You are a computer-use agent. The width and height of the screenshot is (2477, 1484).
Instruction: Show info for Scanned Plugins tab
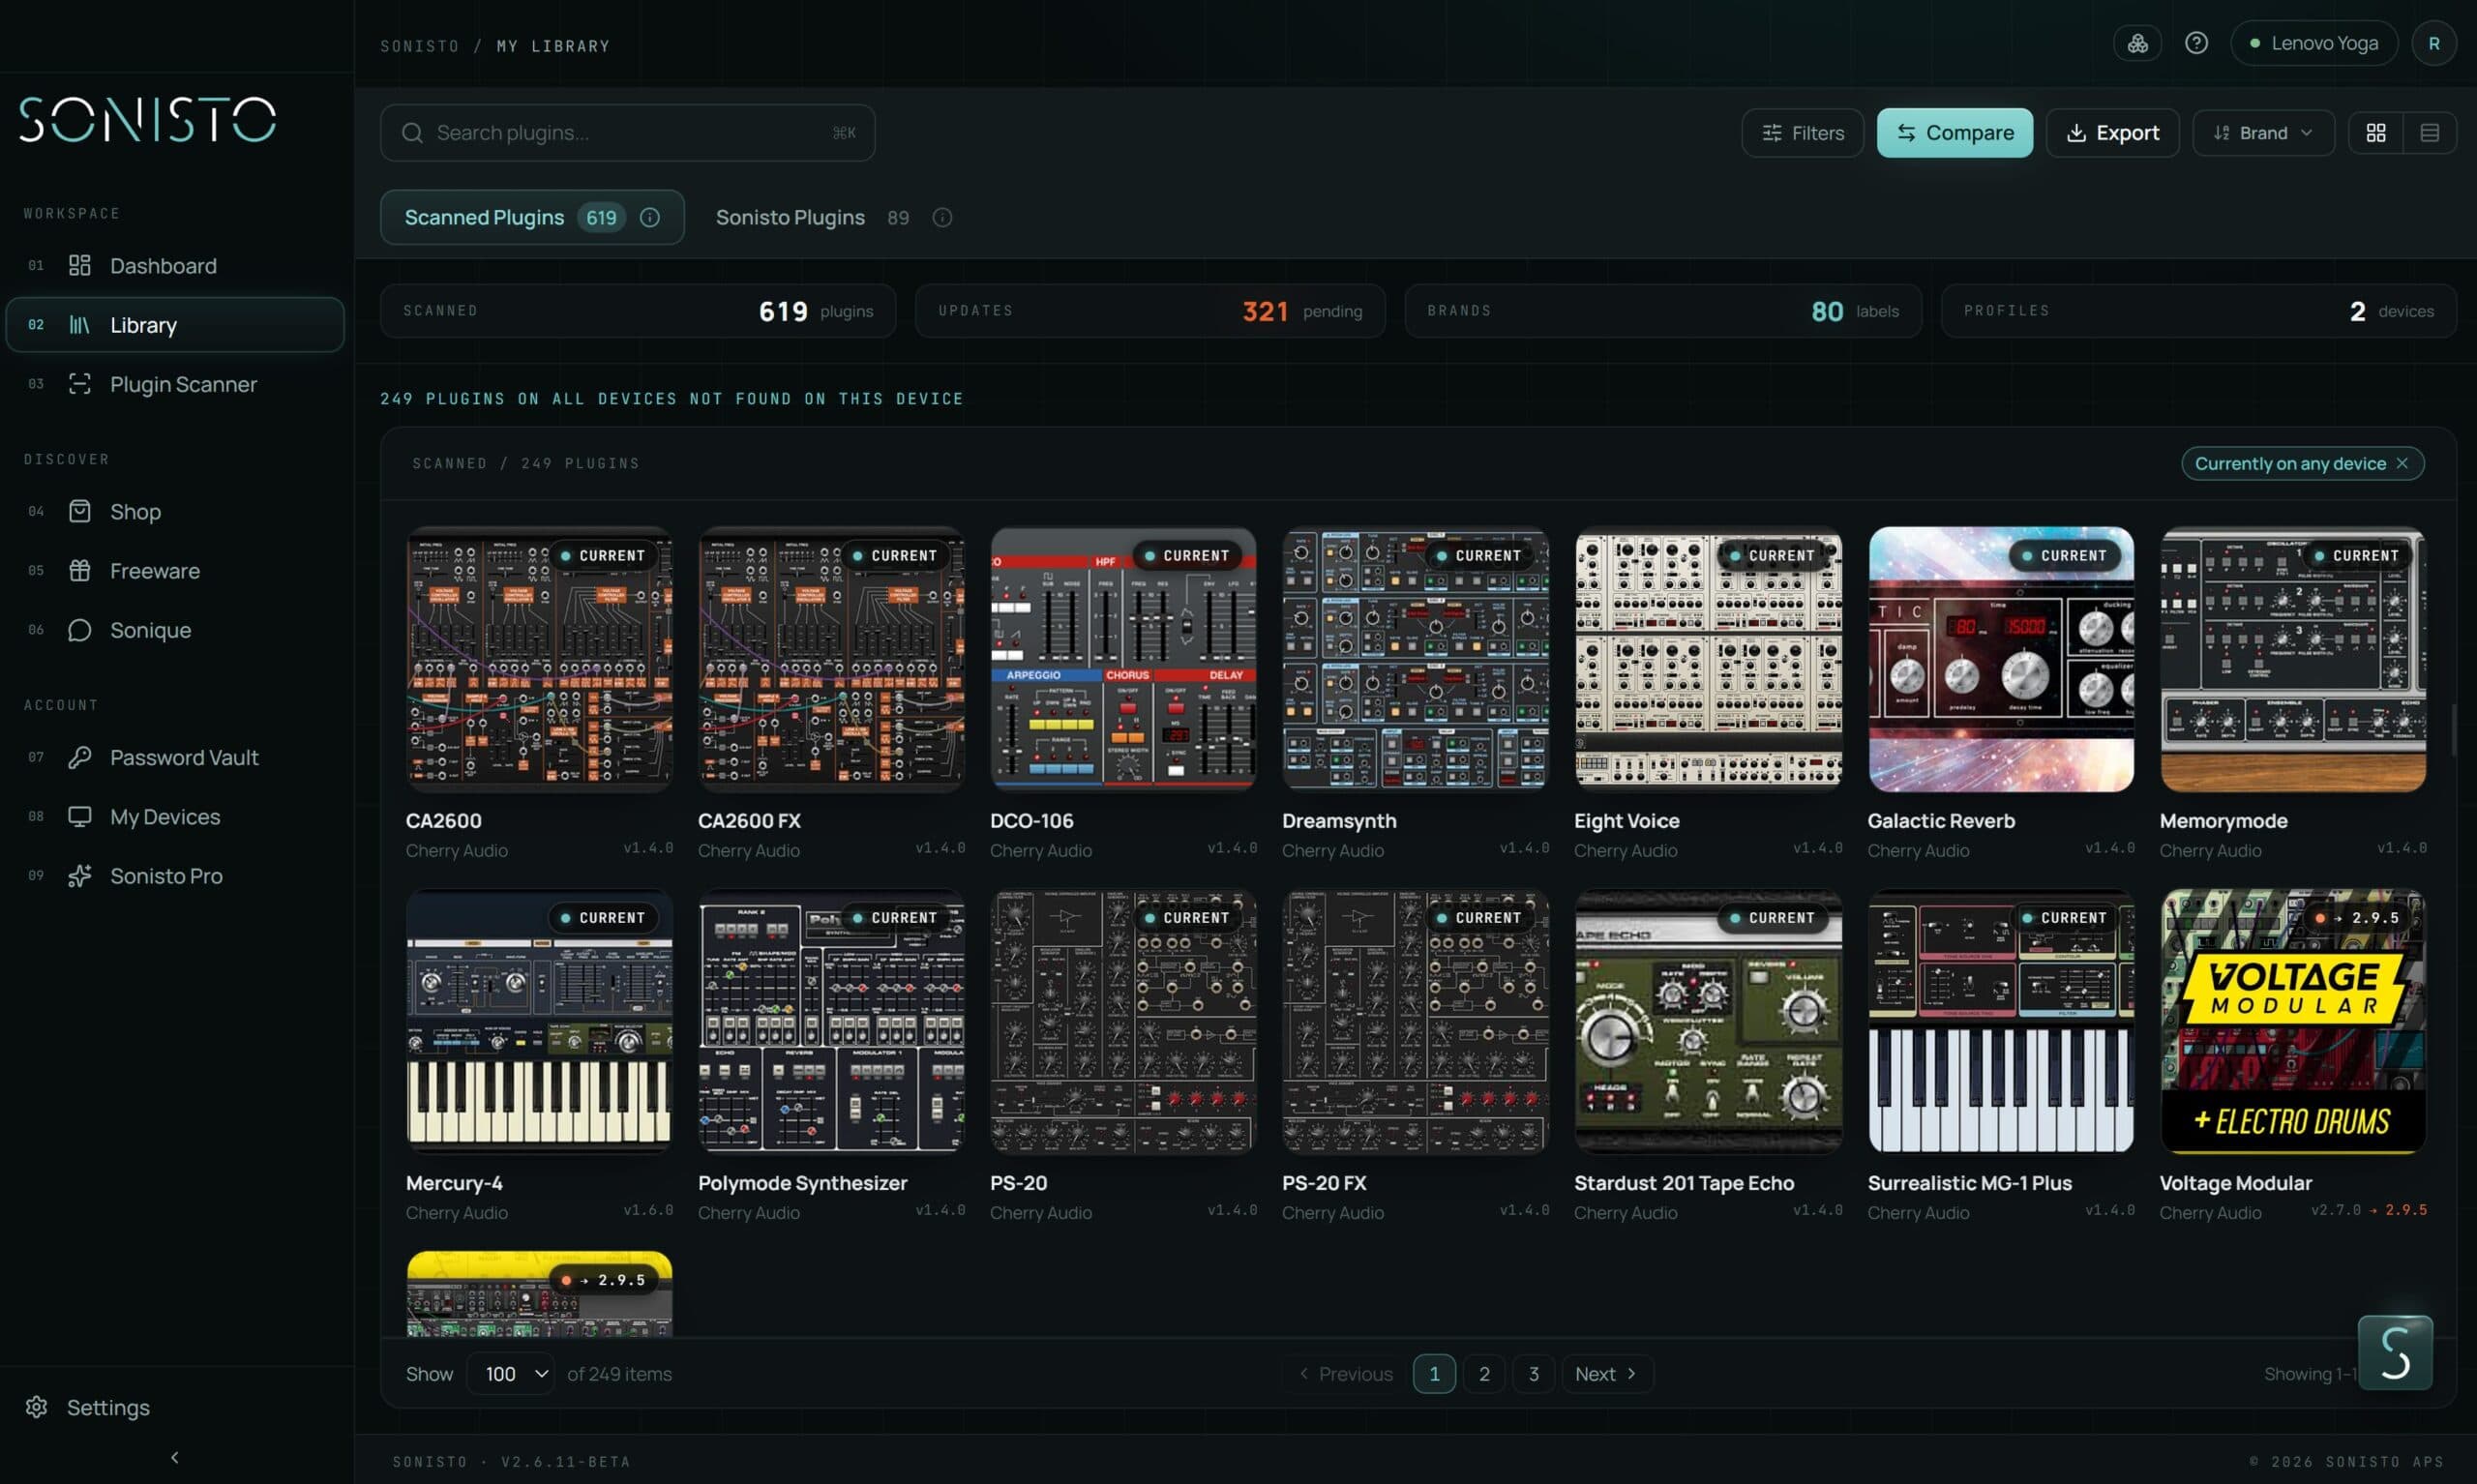tap(650, 217)
